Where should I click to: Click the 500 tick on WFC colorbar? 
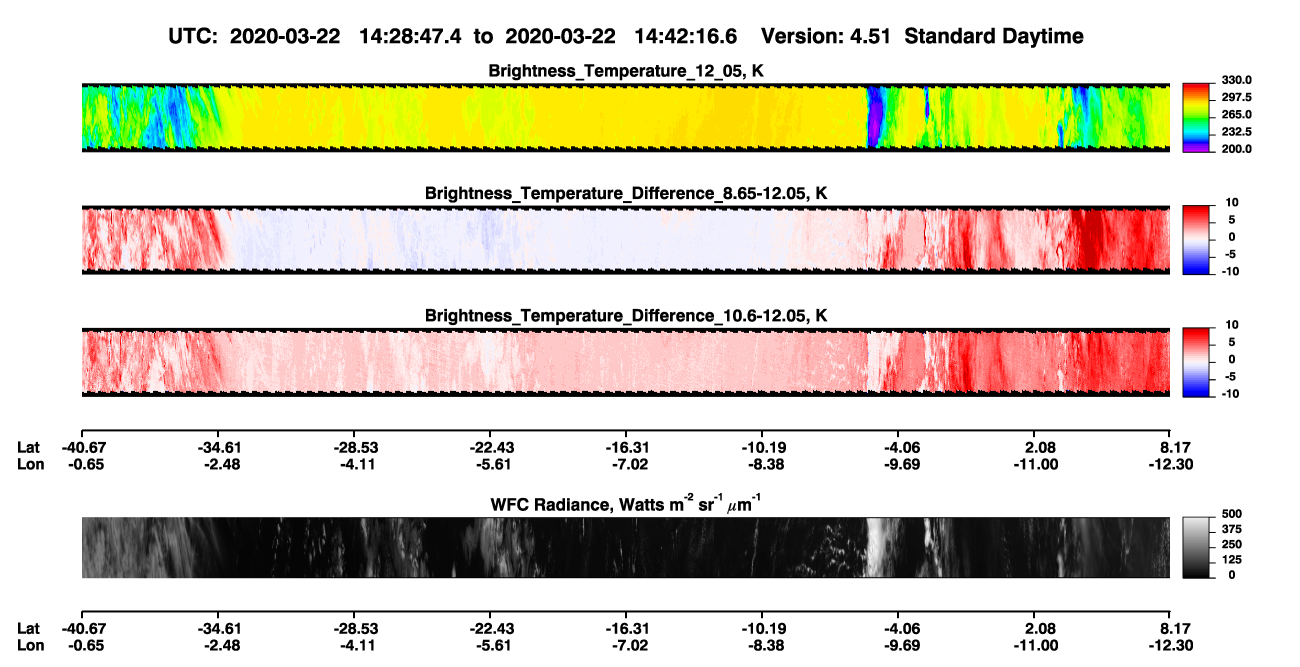pyautogui.click(x=1232, y=514)
